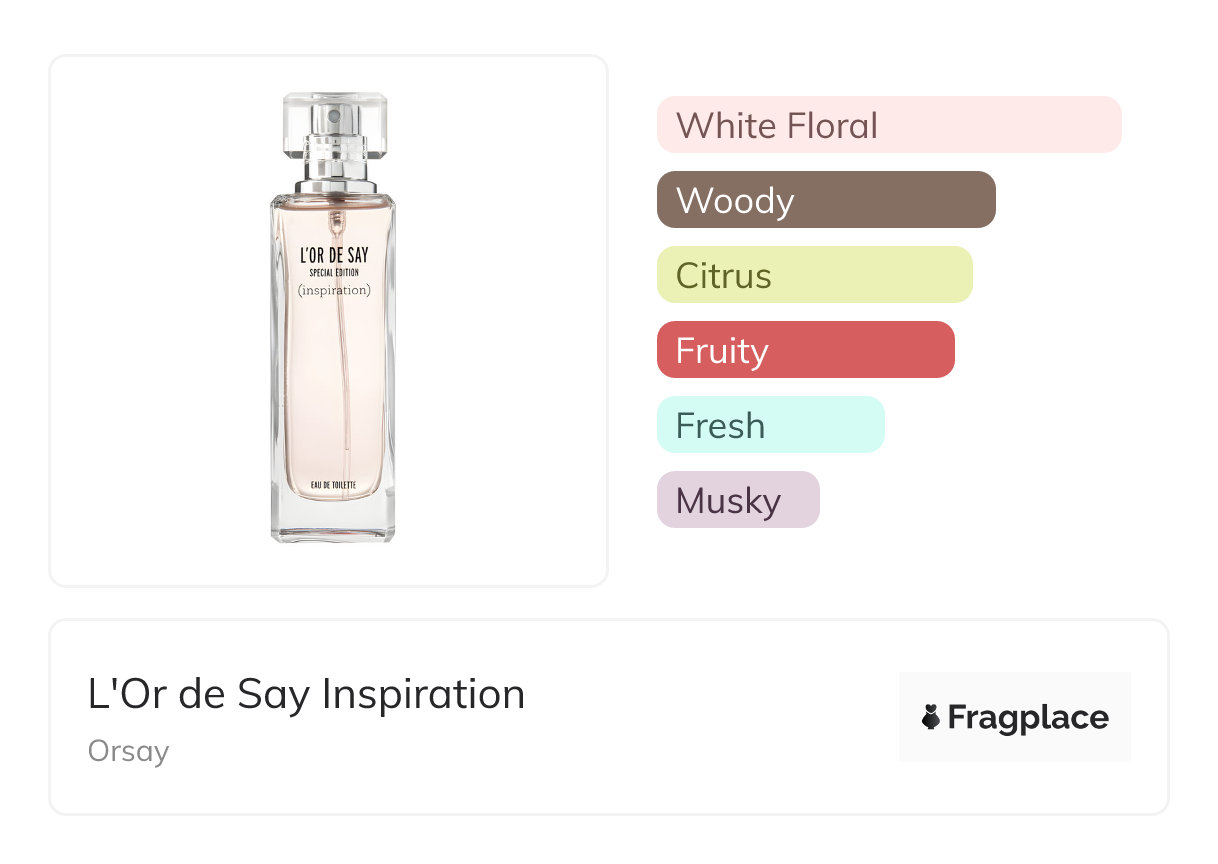Select the White Floral accord bar
This screenshot has width=1218, height=864.
point(888,125)
